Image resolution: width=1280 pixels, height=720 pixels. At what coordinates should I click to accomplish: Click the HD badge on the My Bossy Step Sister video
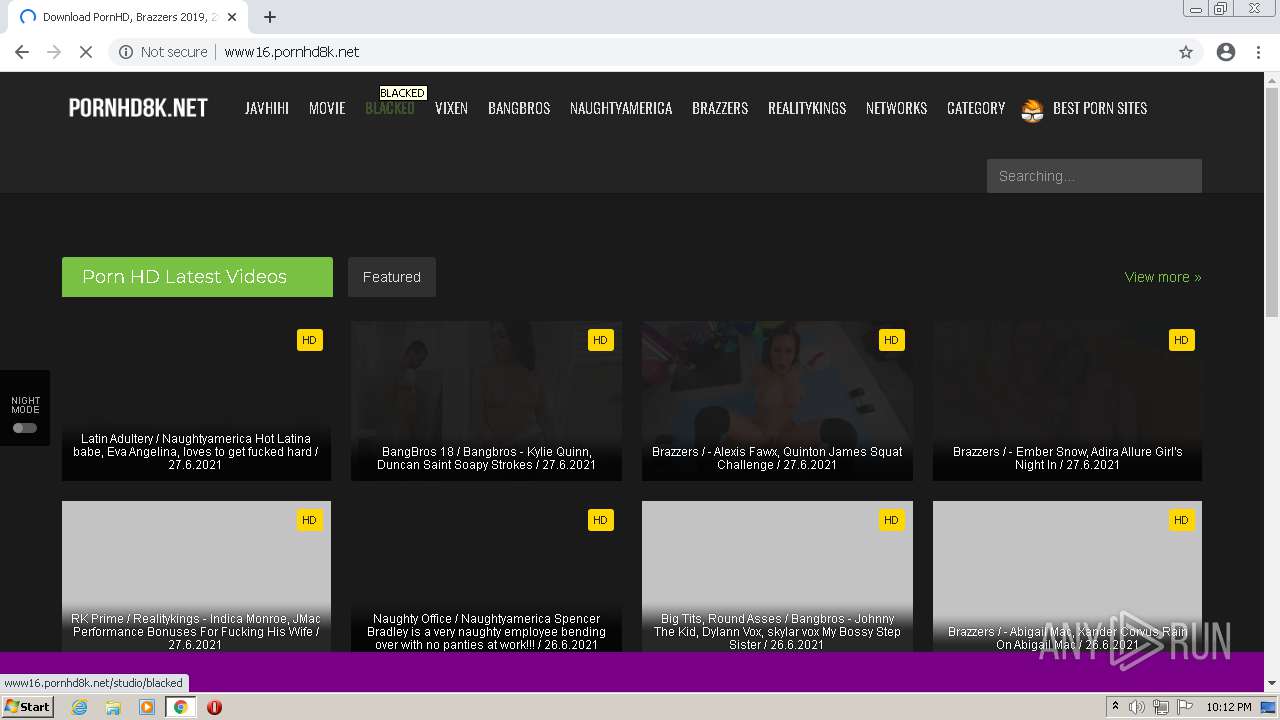tap(891, 520)
